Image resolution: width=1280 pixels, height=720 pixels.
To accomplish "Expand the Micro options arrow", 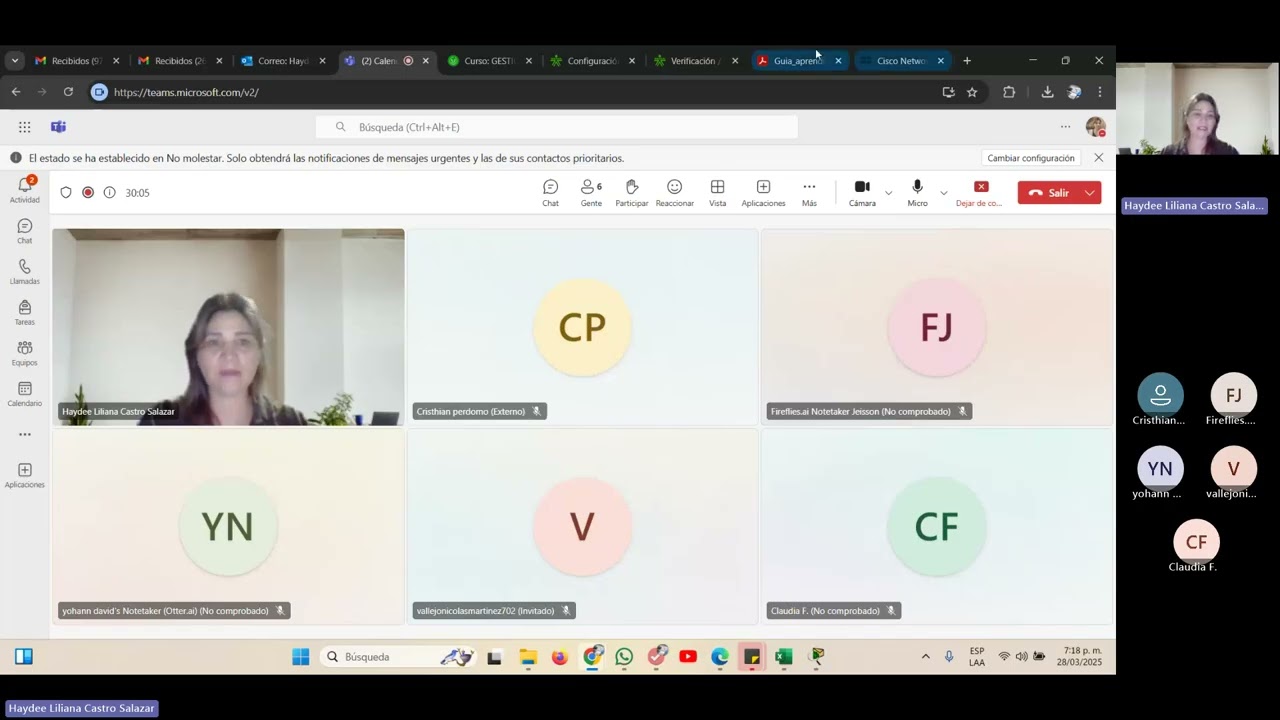I will 943,193.
